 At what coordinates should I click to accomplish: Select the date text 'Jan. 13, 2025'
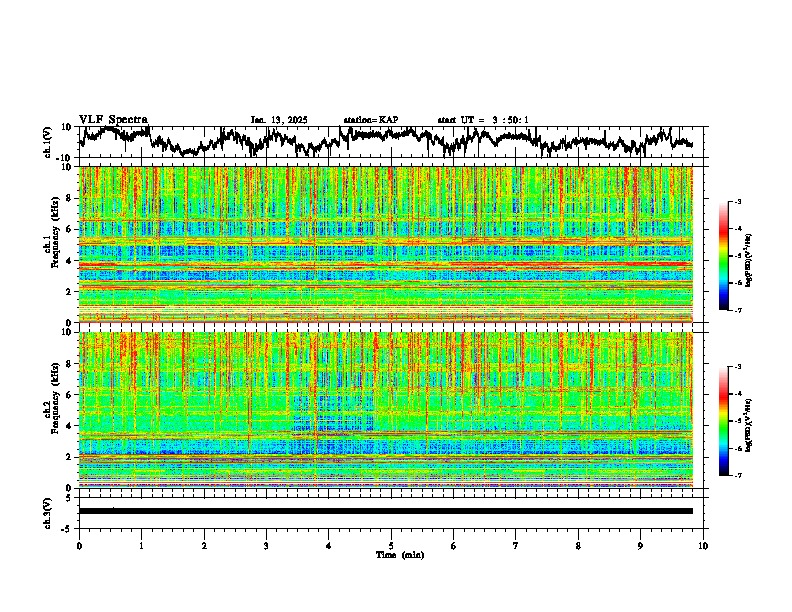tap(279, 120)
